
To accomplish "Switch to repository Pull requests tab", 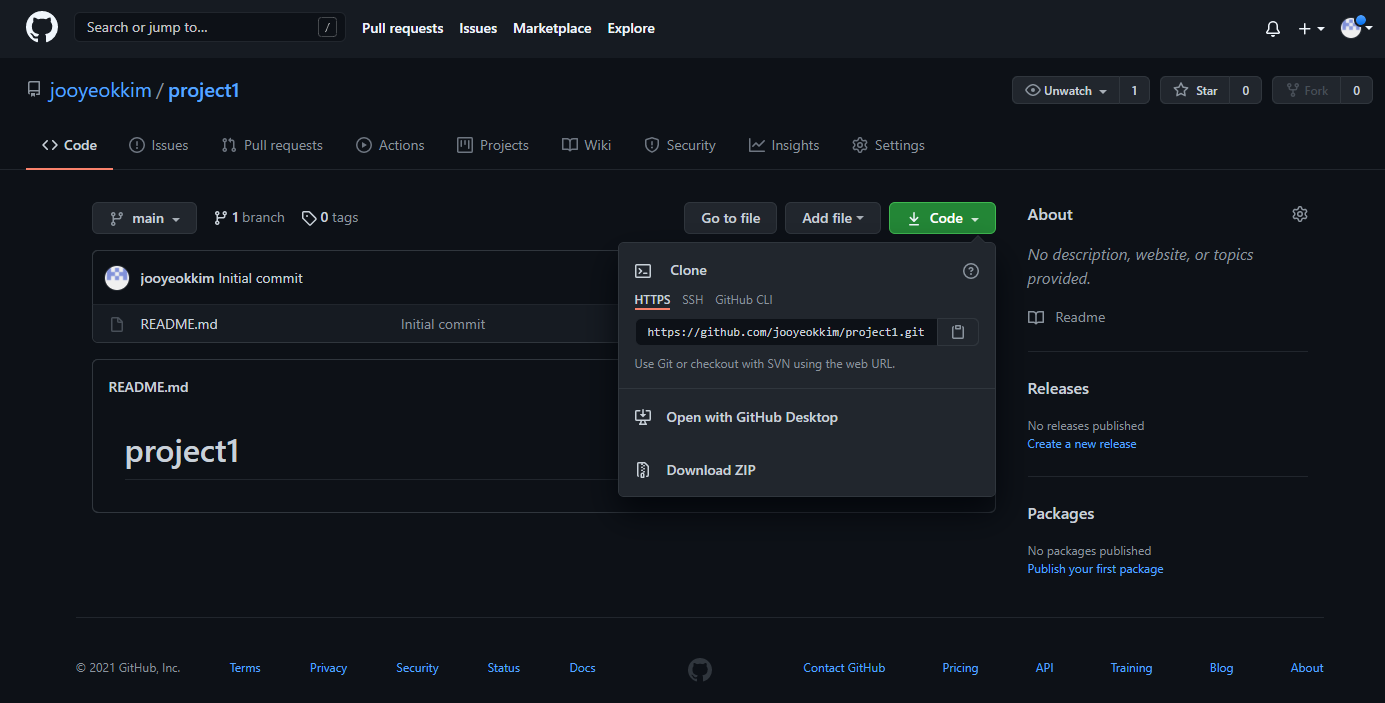I will (x=272, y=145).
